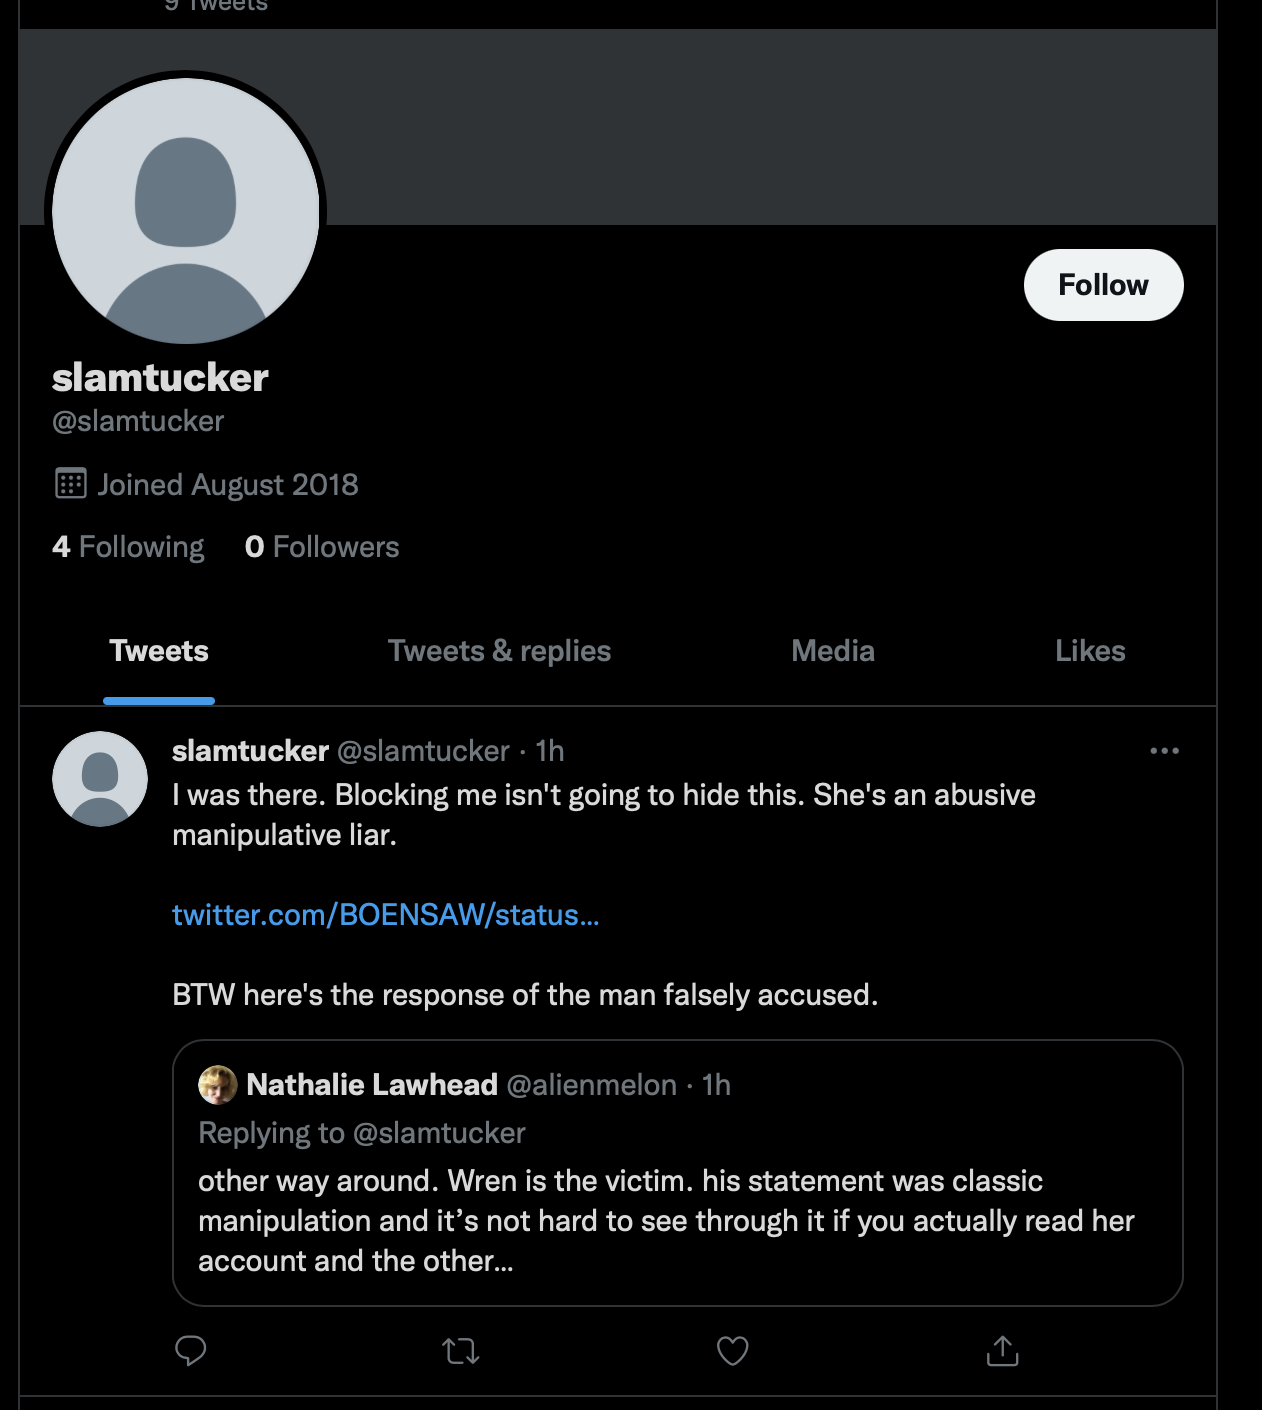View the 4 Following list
1262x1410 pixels.
point(128,547)
